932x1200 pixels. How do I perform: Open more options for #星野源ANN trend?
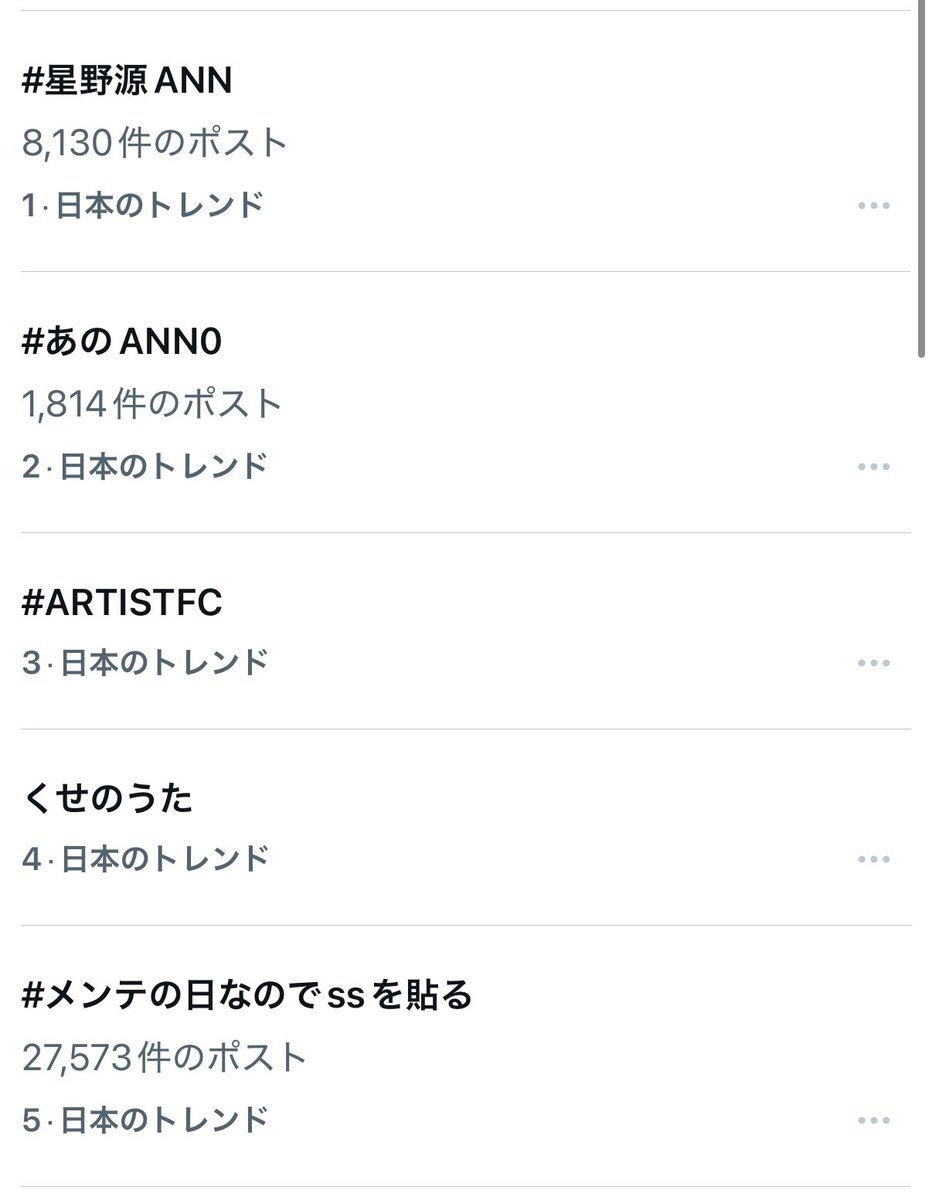point(873,206)
